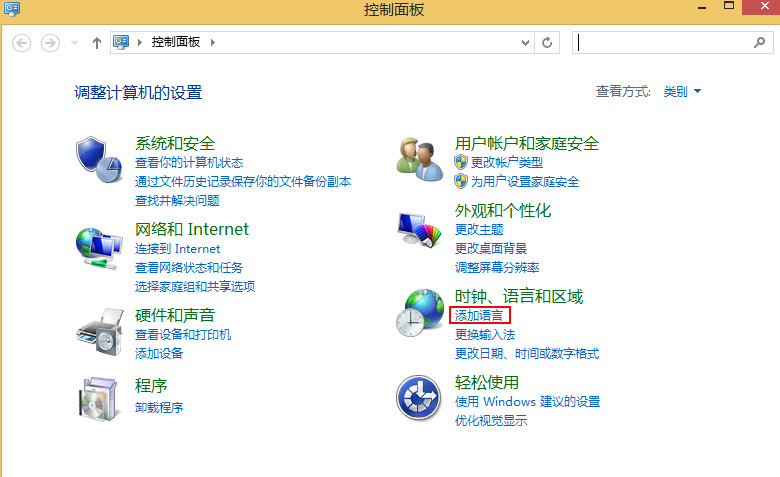
Task: Open 查找并解决问题 link
Action: pyautogui.click(x=177, y=200)
